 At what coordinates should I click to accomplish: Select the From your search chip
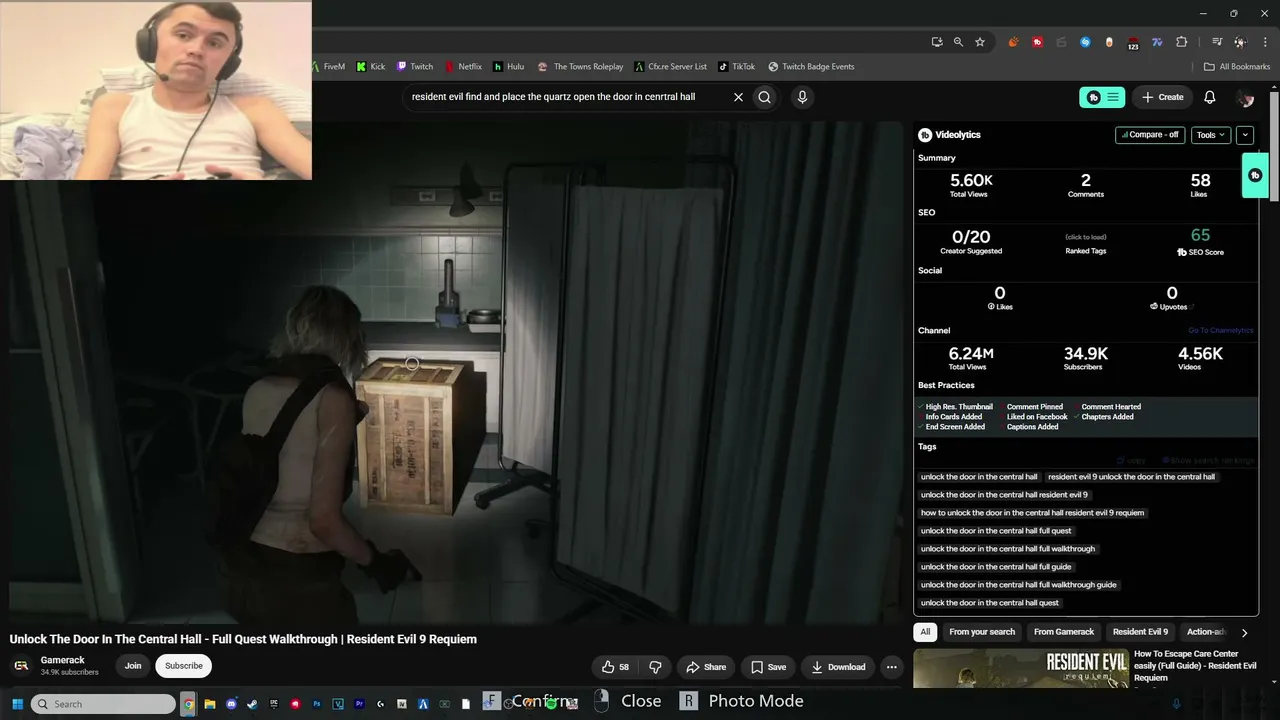point(982,632)
